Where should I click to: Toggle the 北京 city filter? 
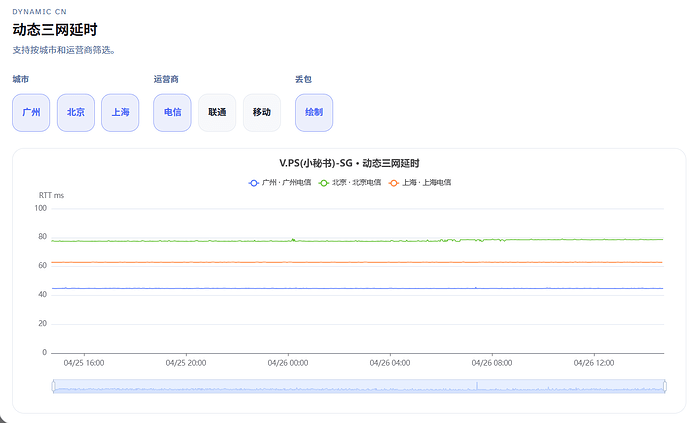pos(76,113)
